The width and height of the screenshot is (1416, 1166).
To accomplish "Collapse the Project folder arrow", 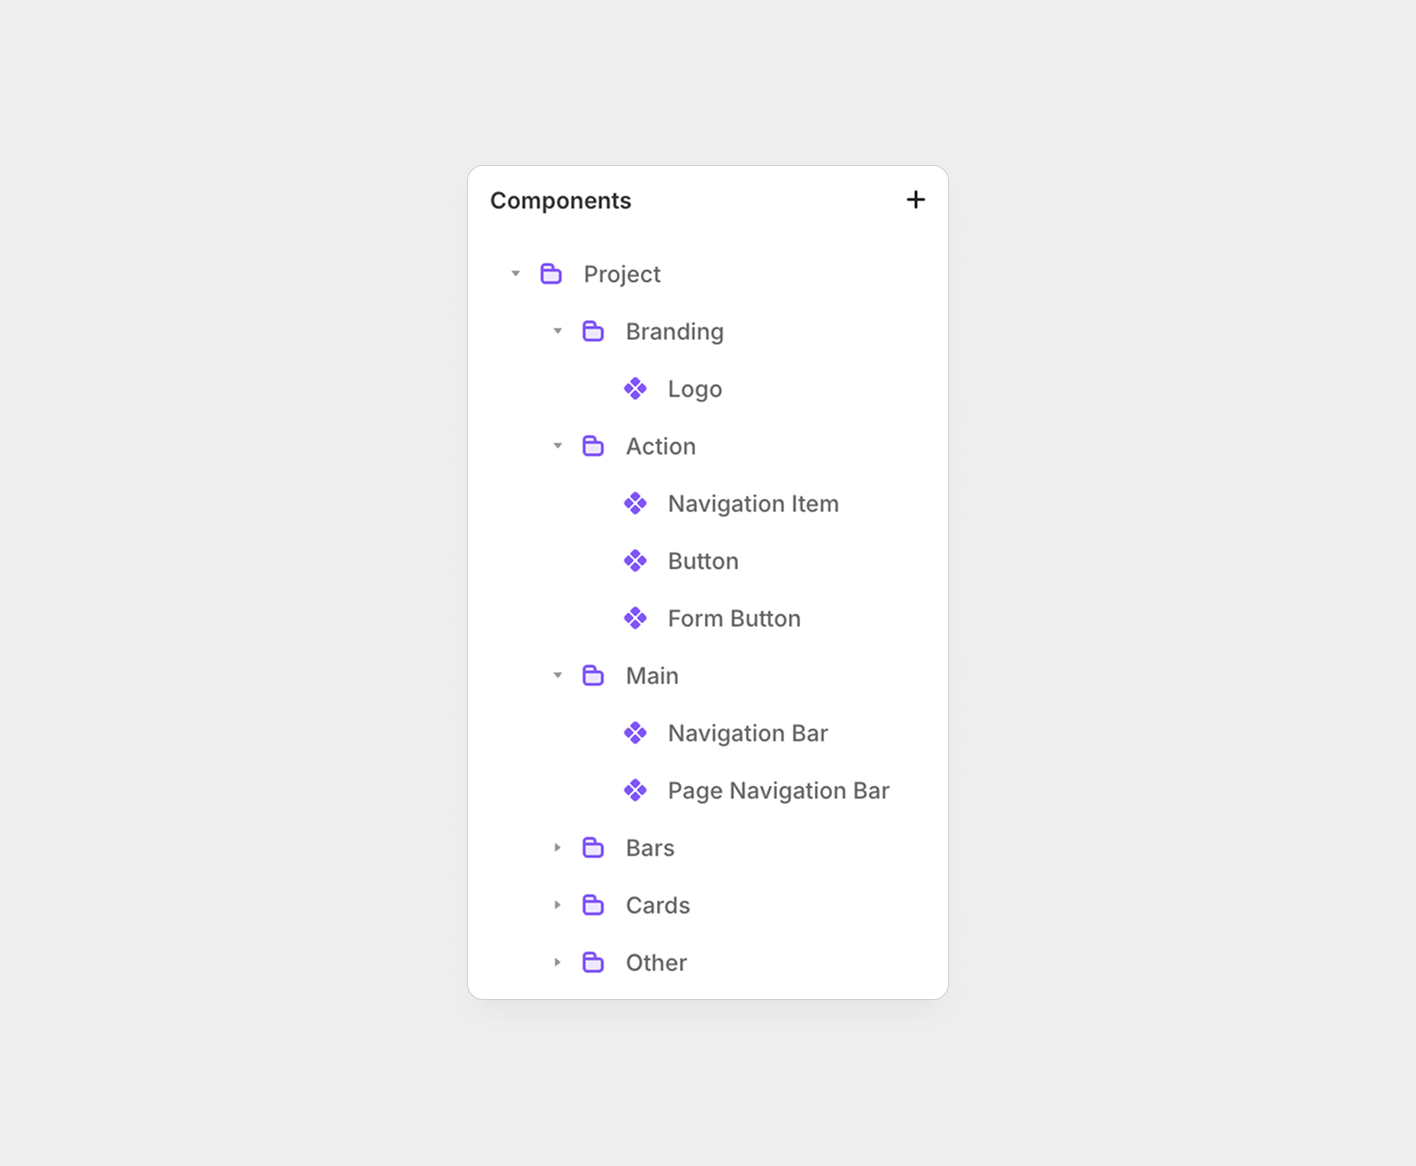I will coord(516,274).
